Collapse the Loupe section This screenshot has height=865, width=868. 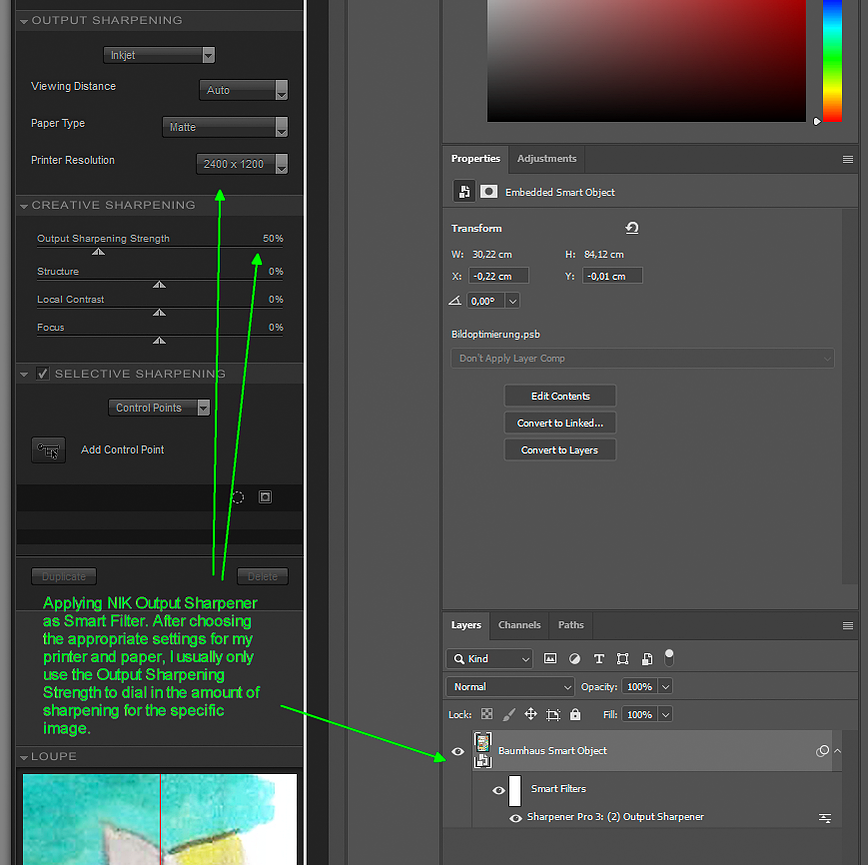[24, 757]
